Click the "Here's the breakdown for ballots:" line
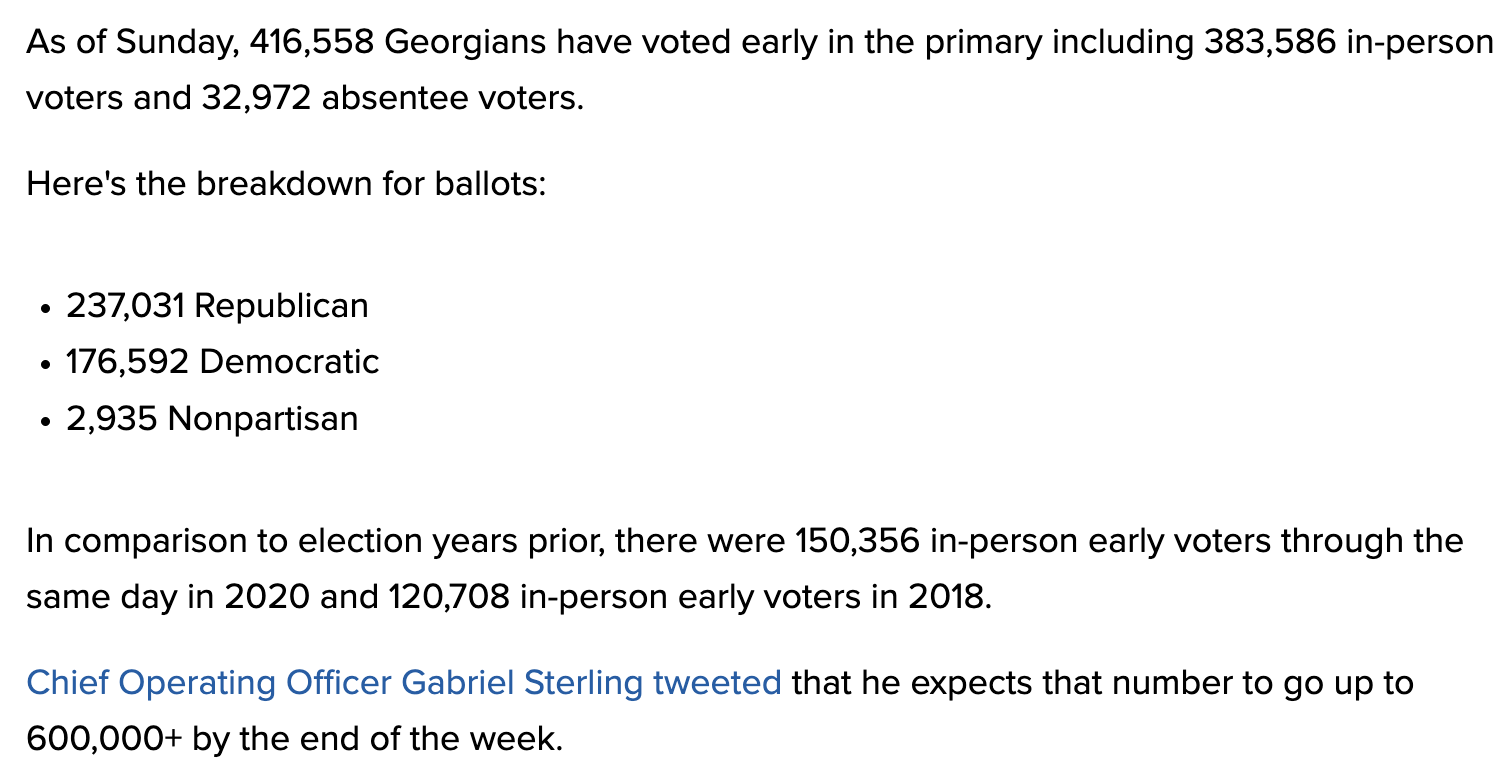1510x772 pixels. [287, 184]
